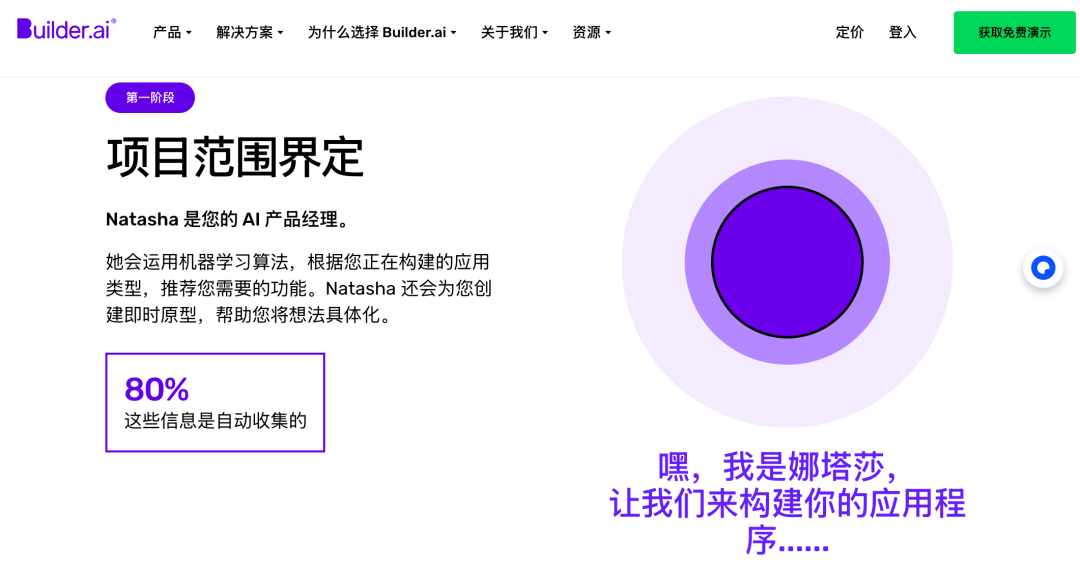Click the text Natasha 是您的 AI 产品经理。

[229, 220]
